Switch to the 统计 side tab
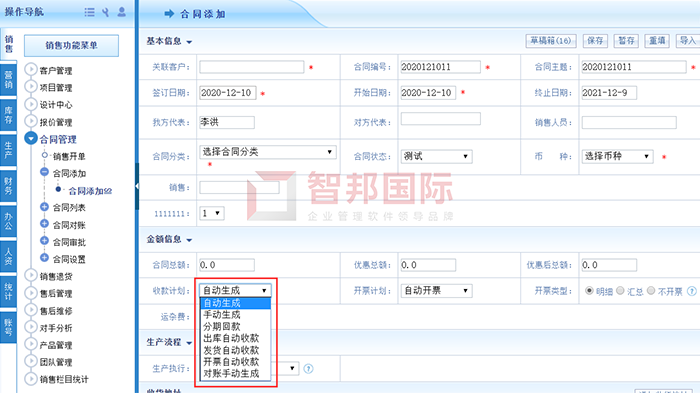The width and height of the screenshot is (700, 393). click(x=8, y=291)
